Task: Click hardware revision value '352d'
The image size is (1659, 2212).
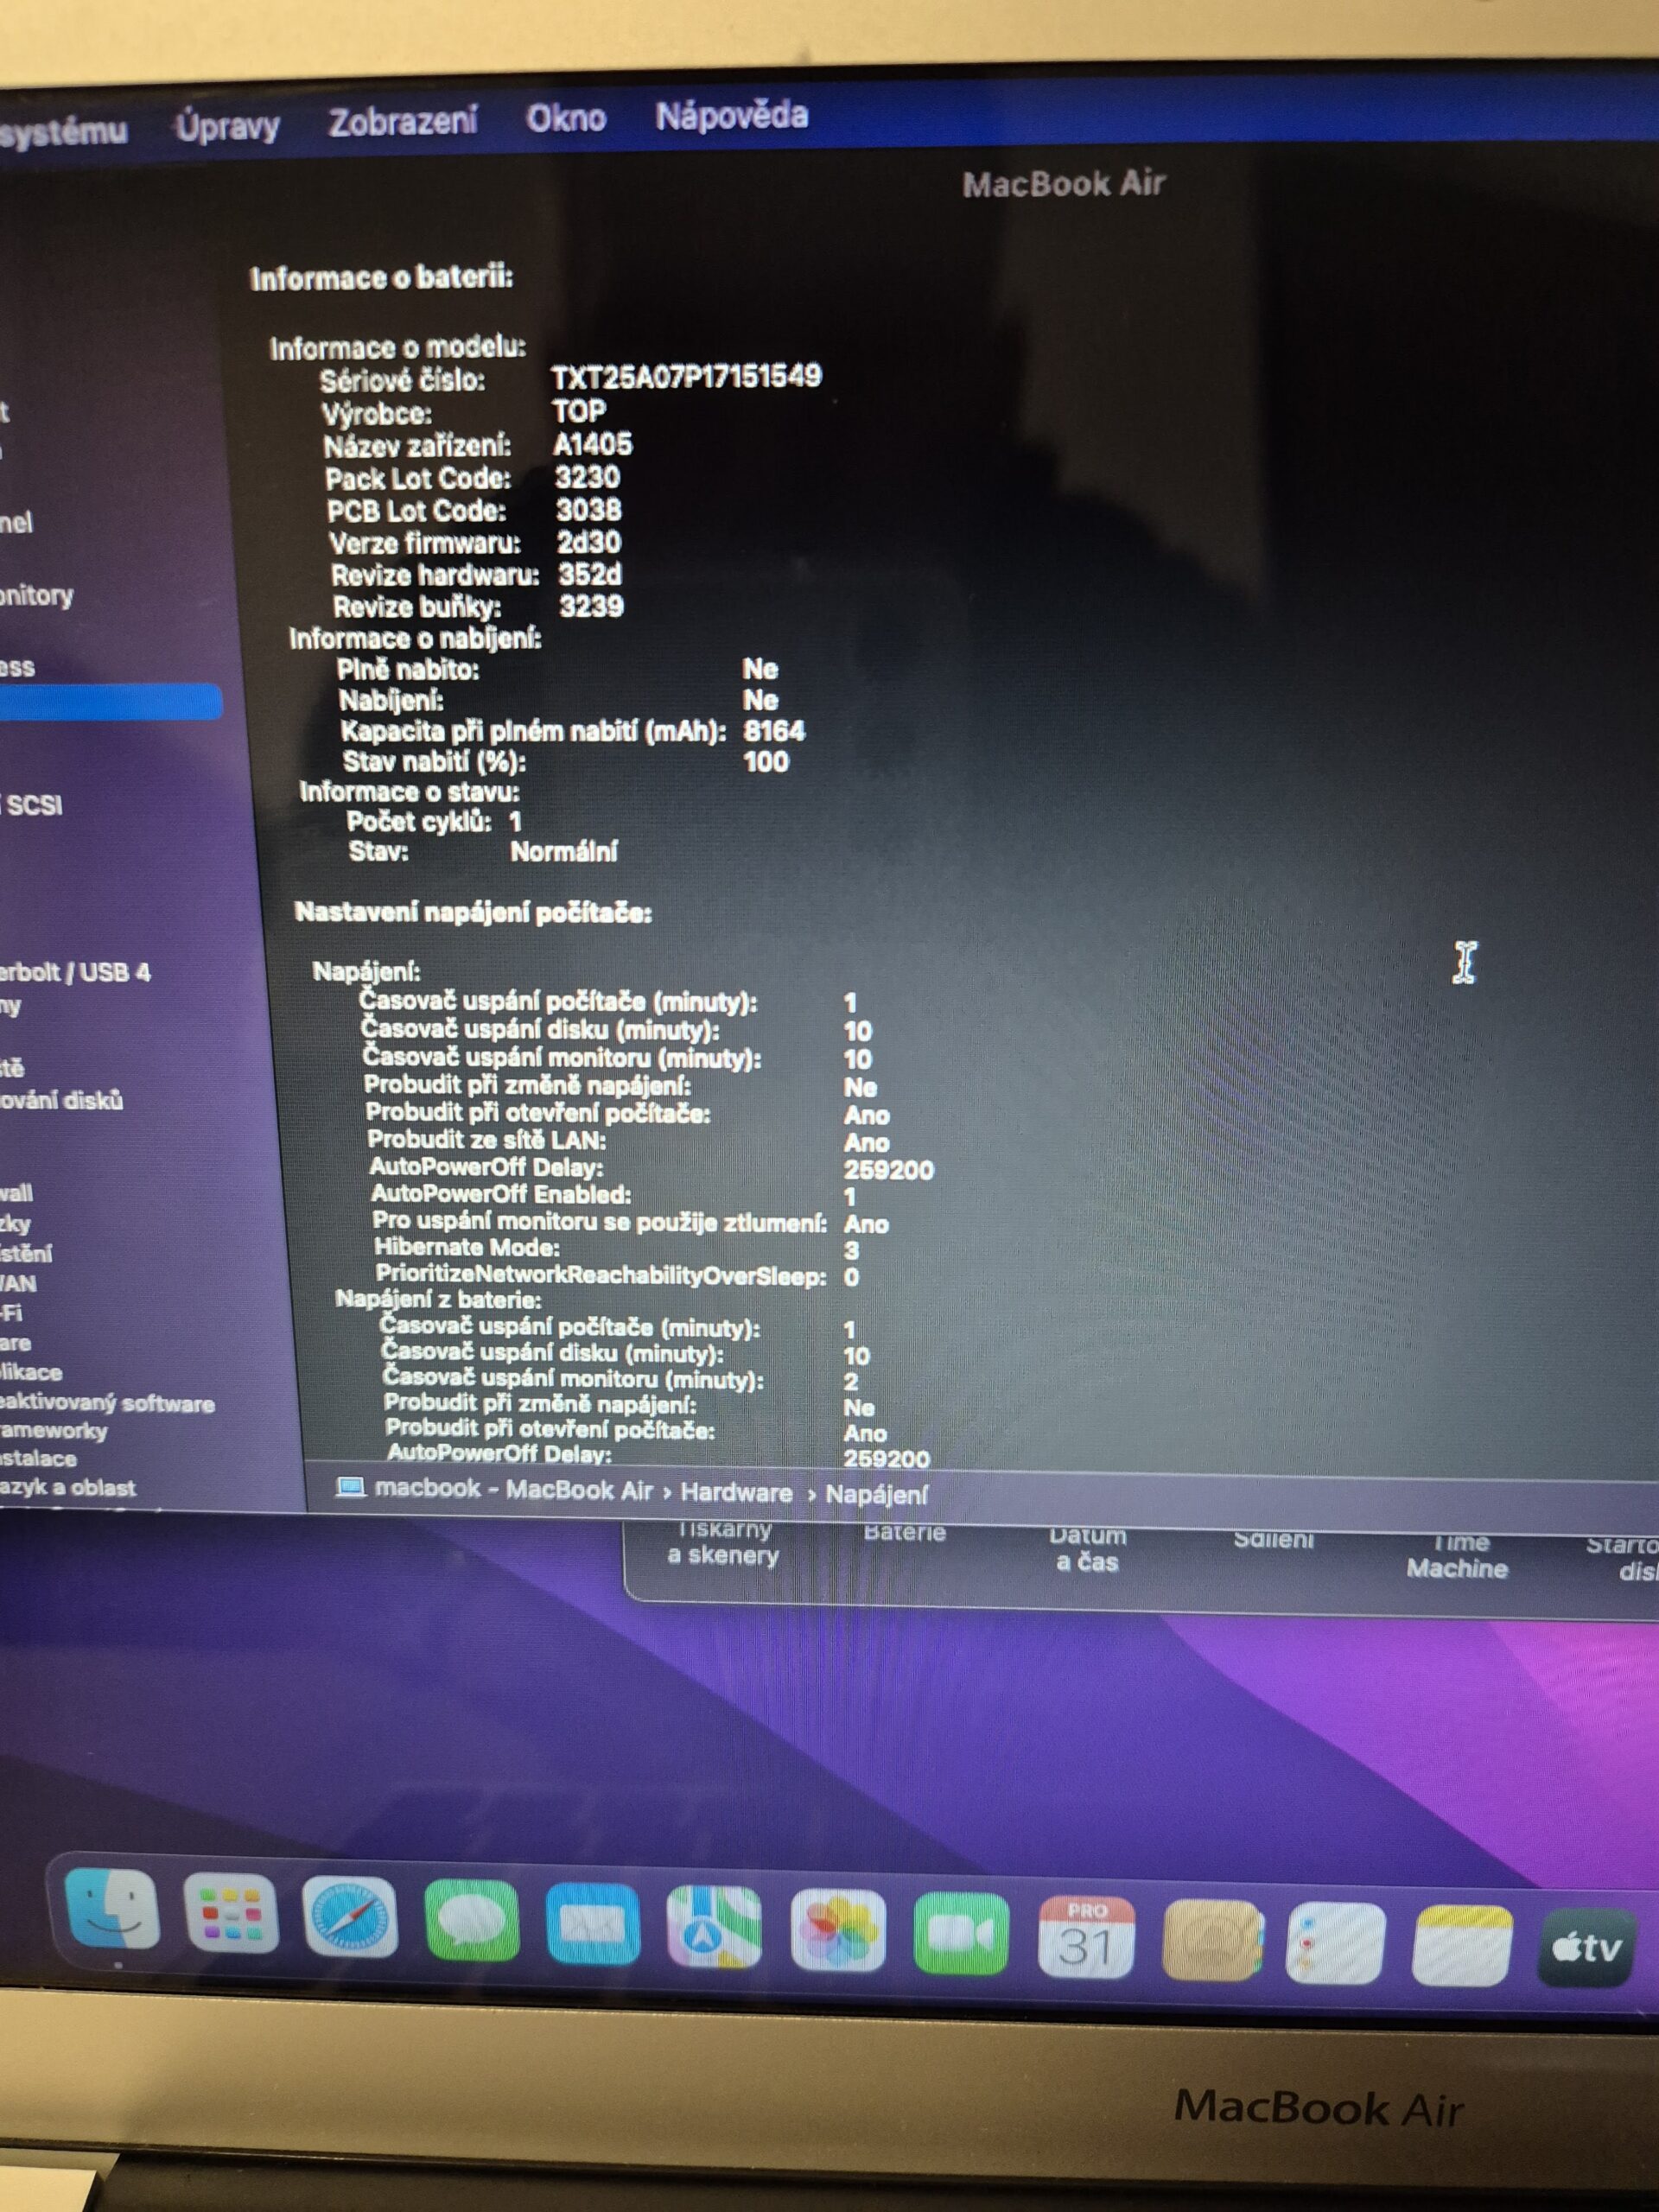Action: click(x=590, y=574)
